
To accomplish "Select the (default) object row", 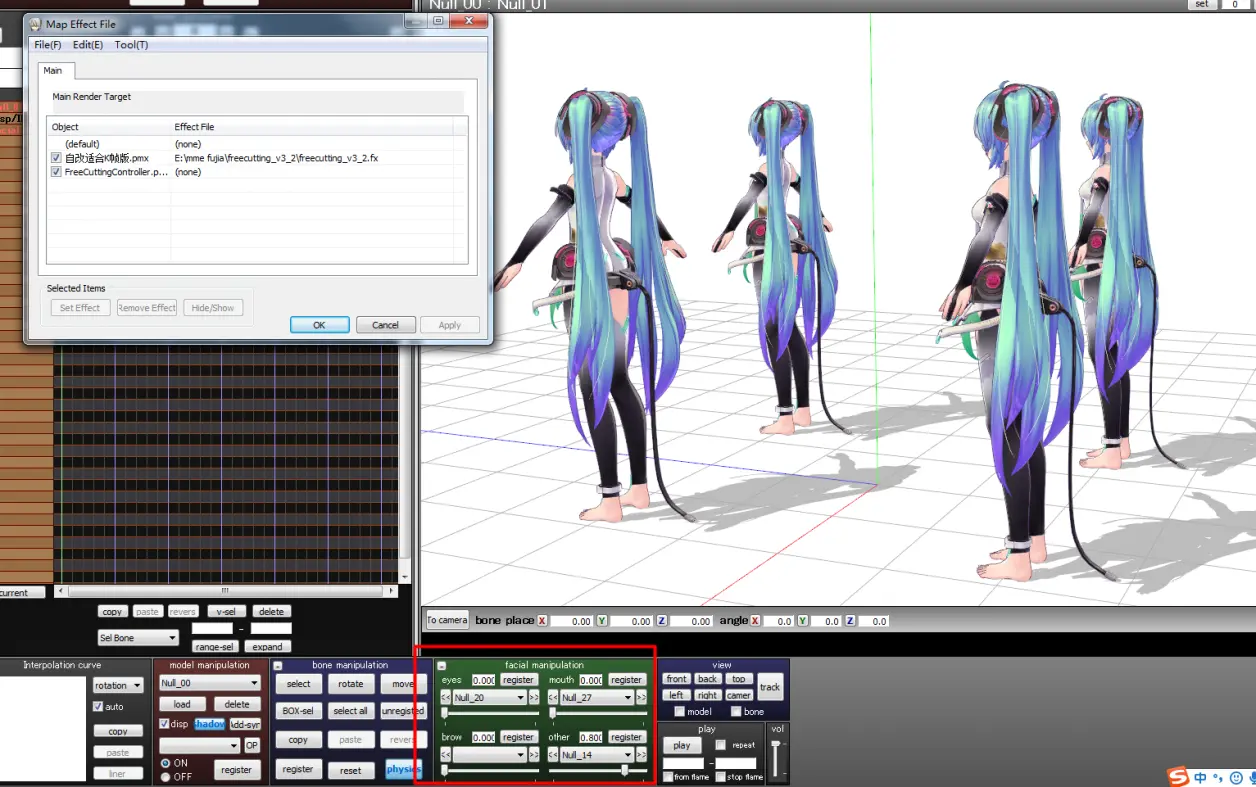I will pos(257,144).
